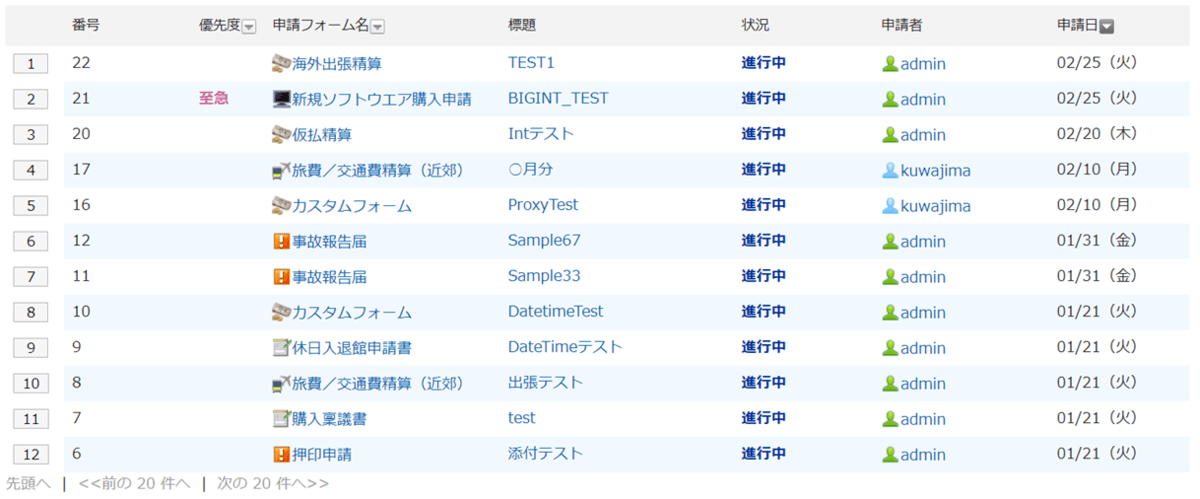
Task: Click the calendar icon beside 休日入退館申請書
Action: click(x=281, y=348)
